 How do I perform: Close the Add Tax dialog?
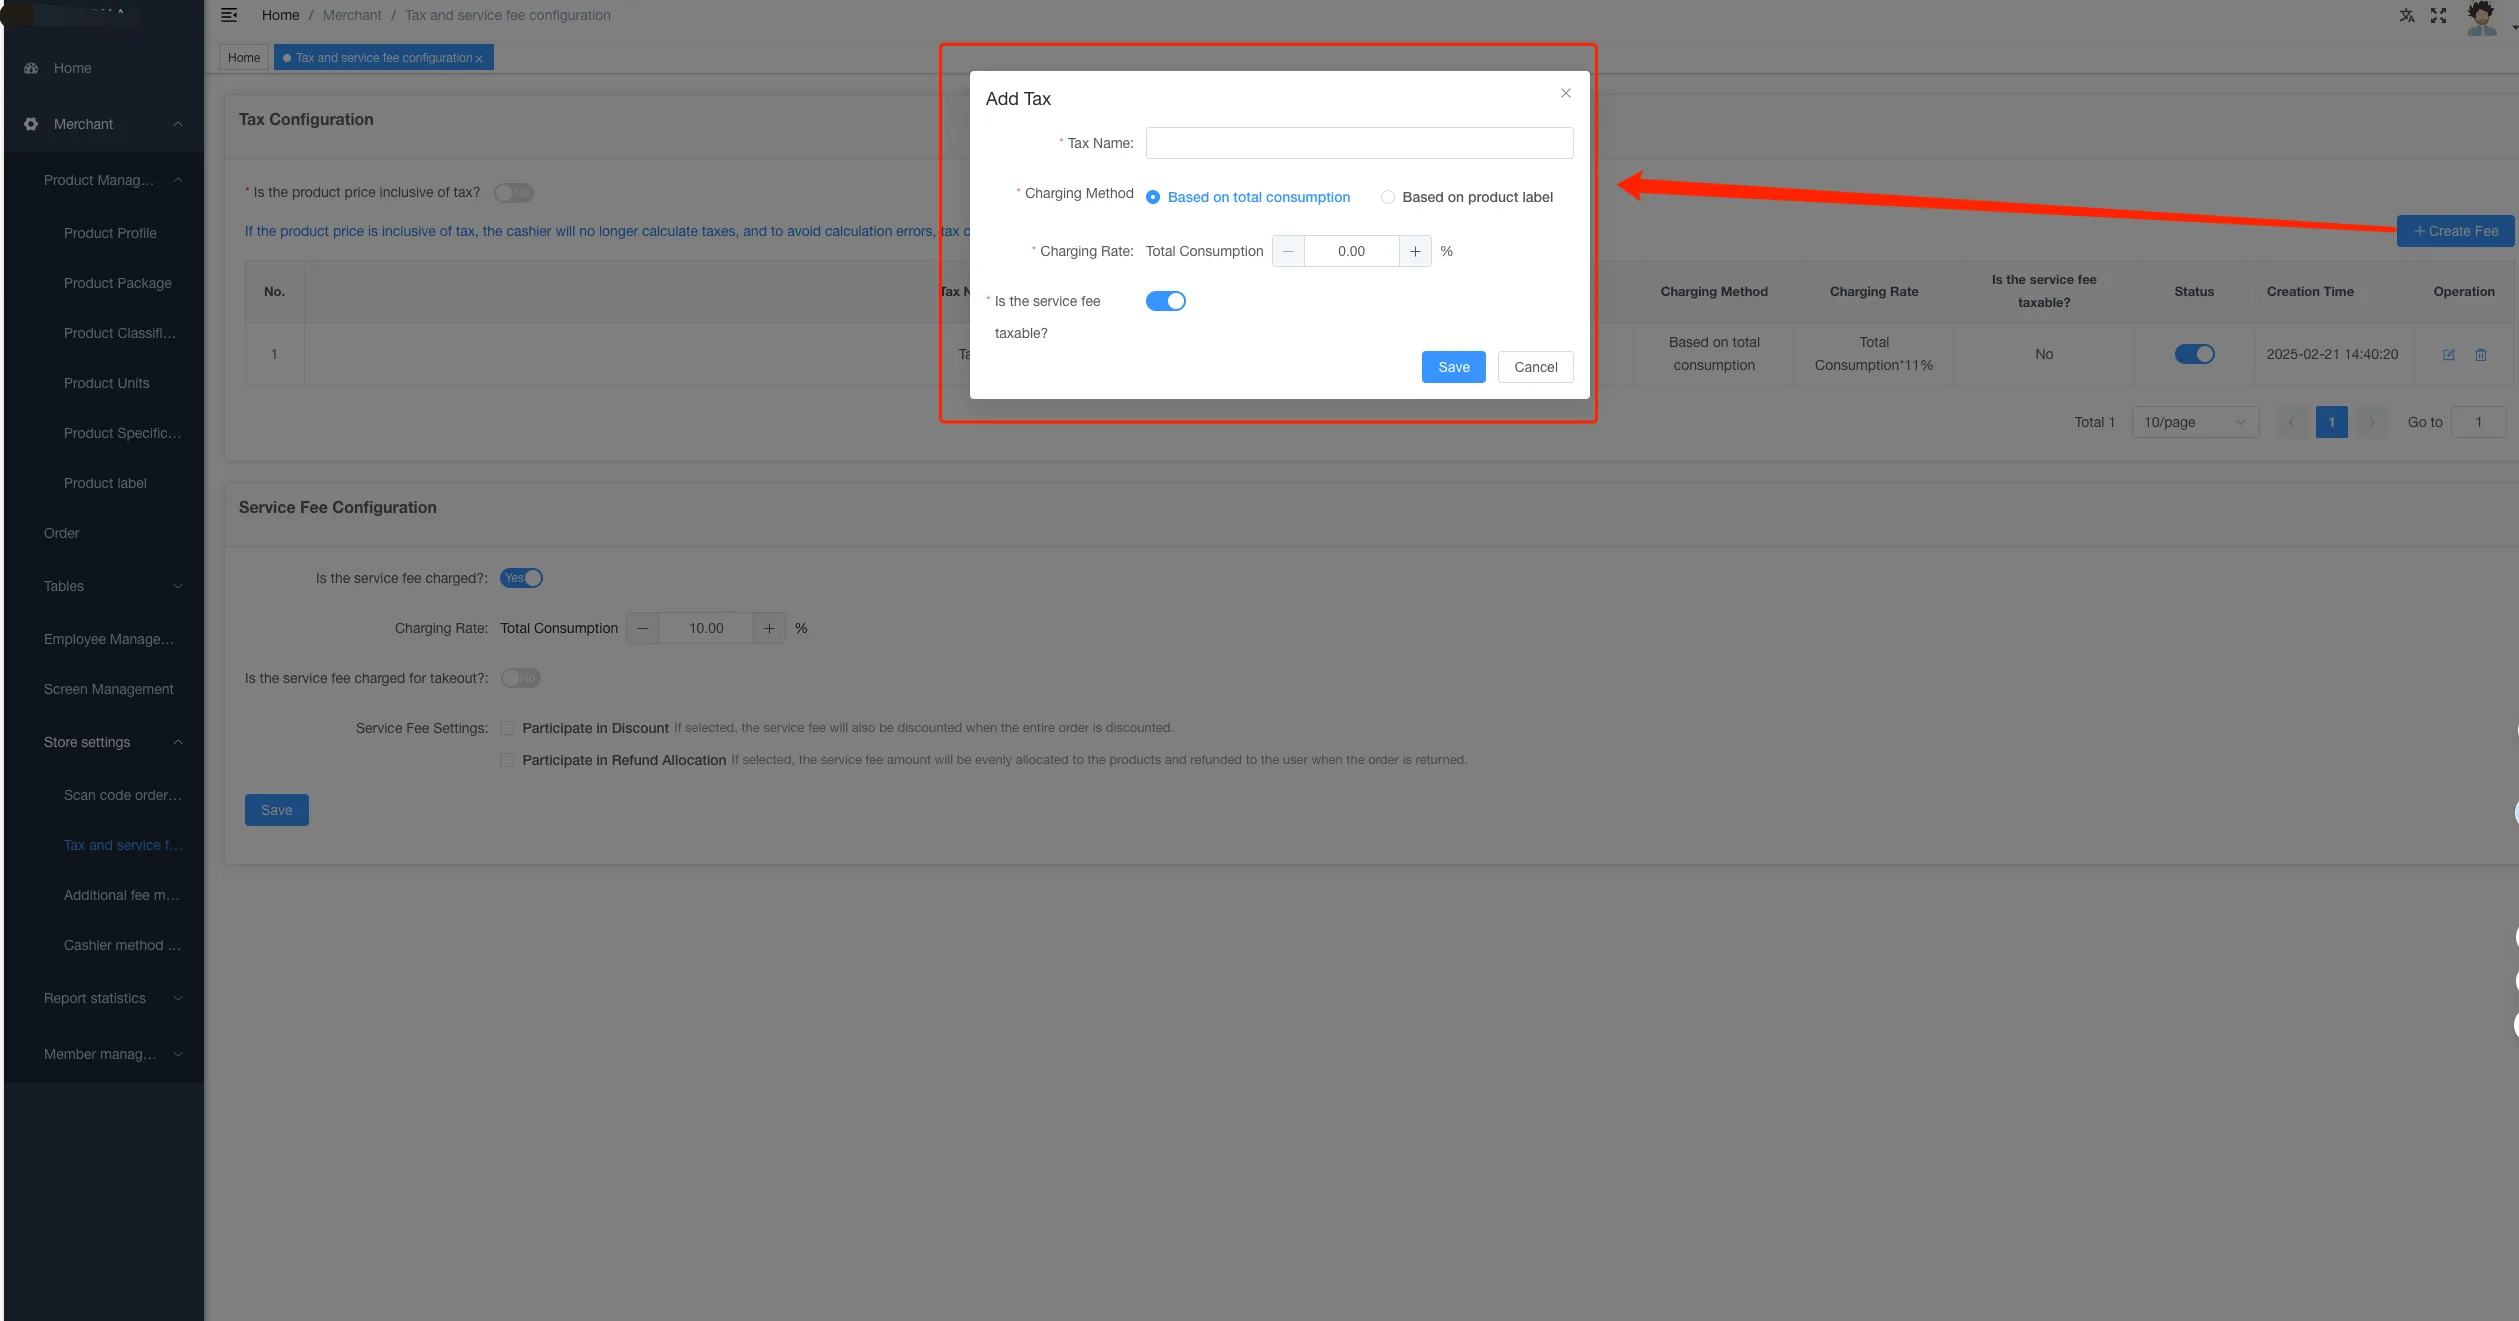[1566, 93]
